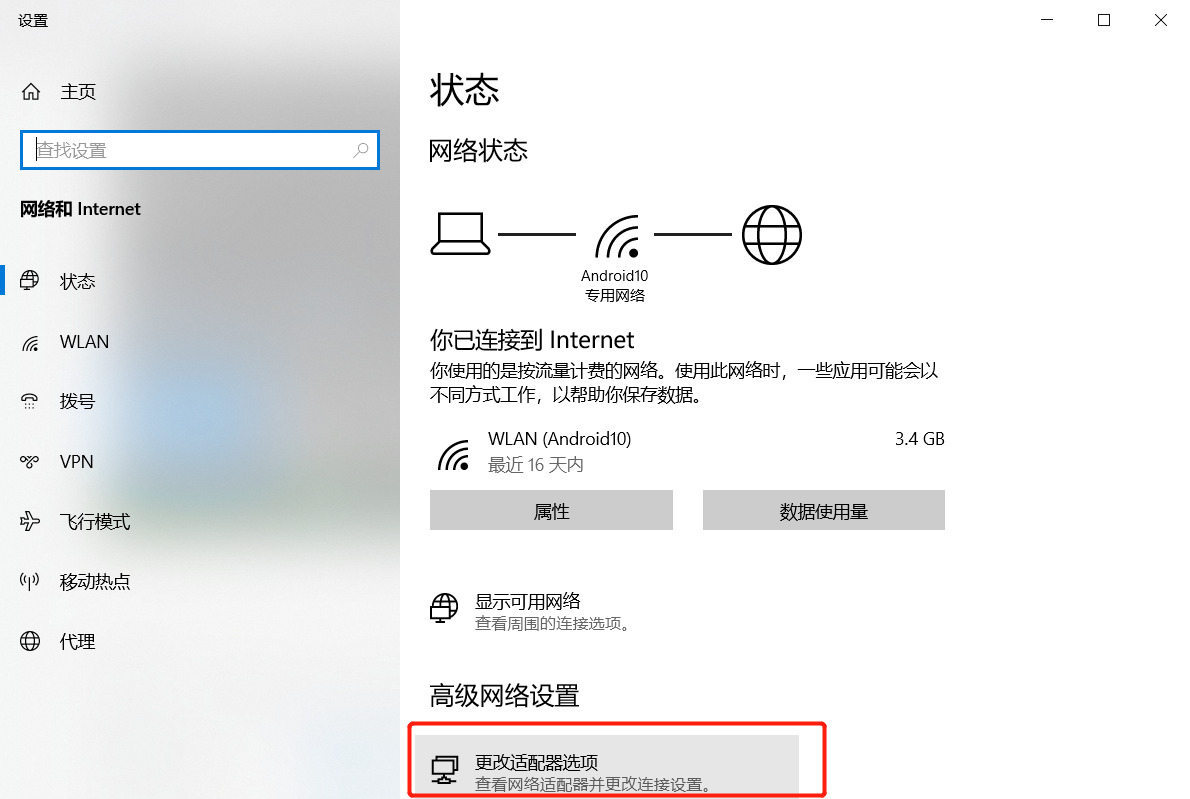Click the search magnifier icon in 查找设置
The width and height of the screenshot is (1190, 799).
click(x=360, y=150)
